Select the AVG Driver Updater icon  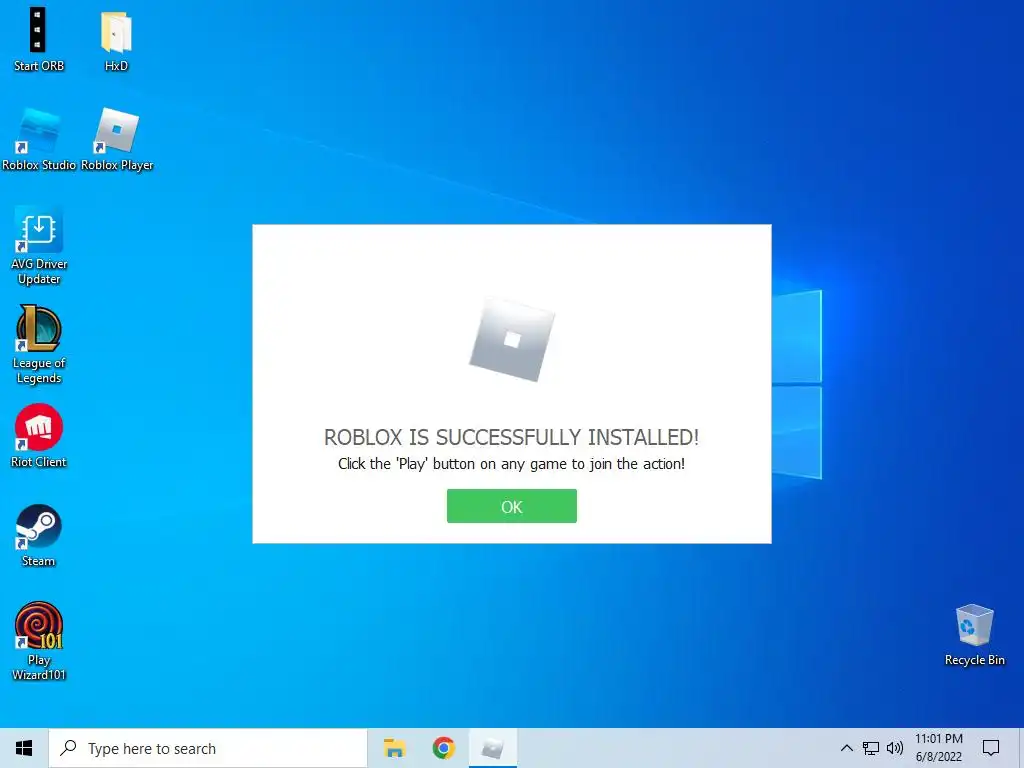(39, 246)
